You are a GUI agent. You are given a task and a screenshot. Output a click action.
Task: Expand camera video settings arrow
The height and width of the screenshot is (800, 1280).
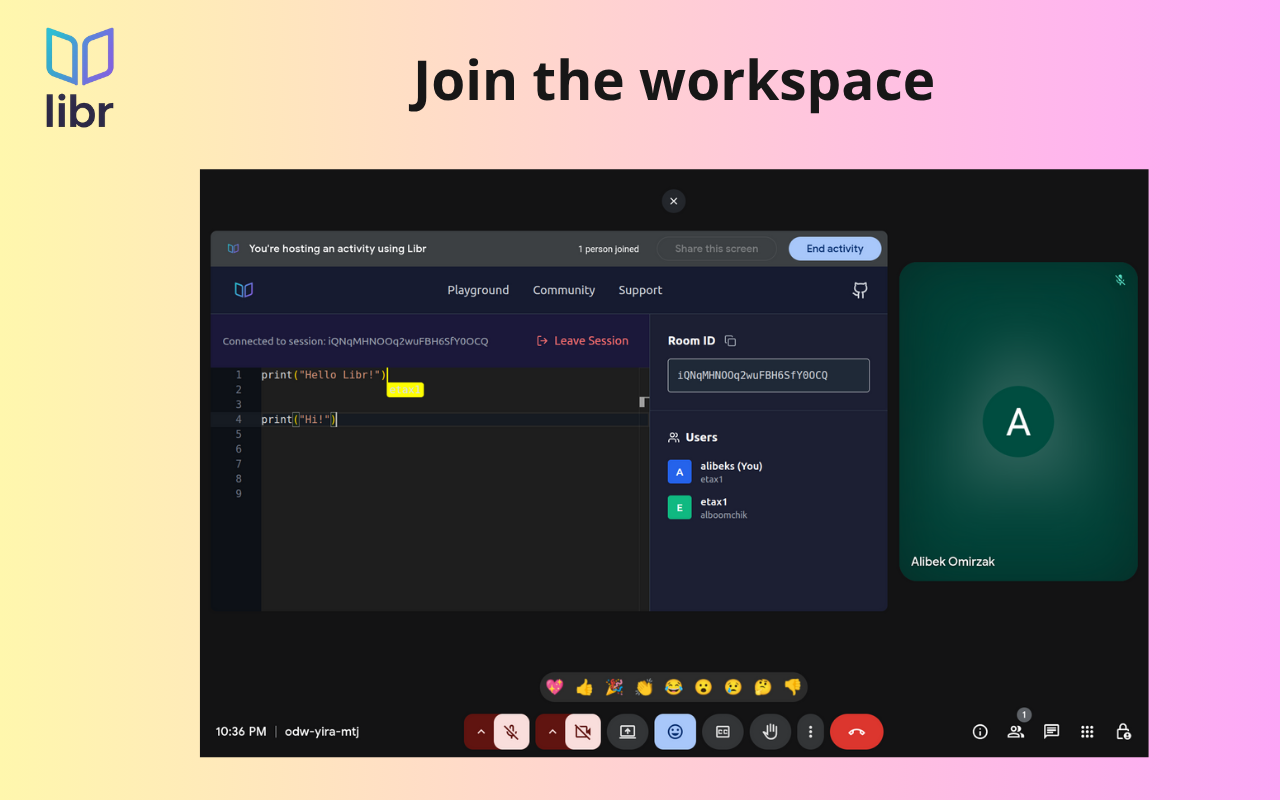click(552, 732)
